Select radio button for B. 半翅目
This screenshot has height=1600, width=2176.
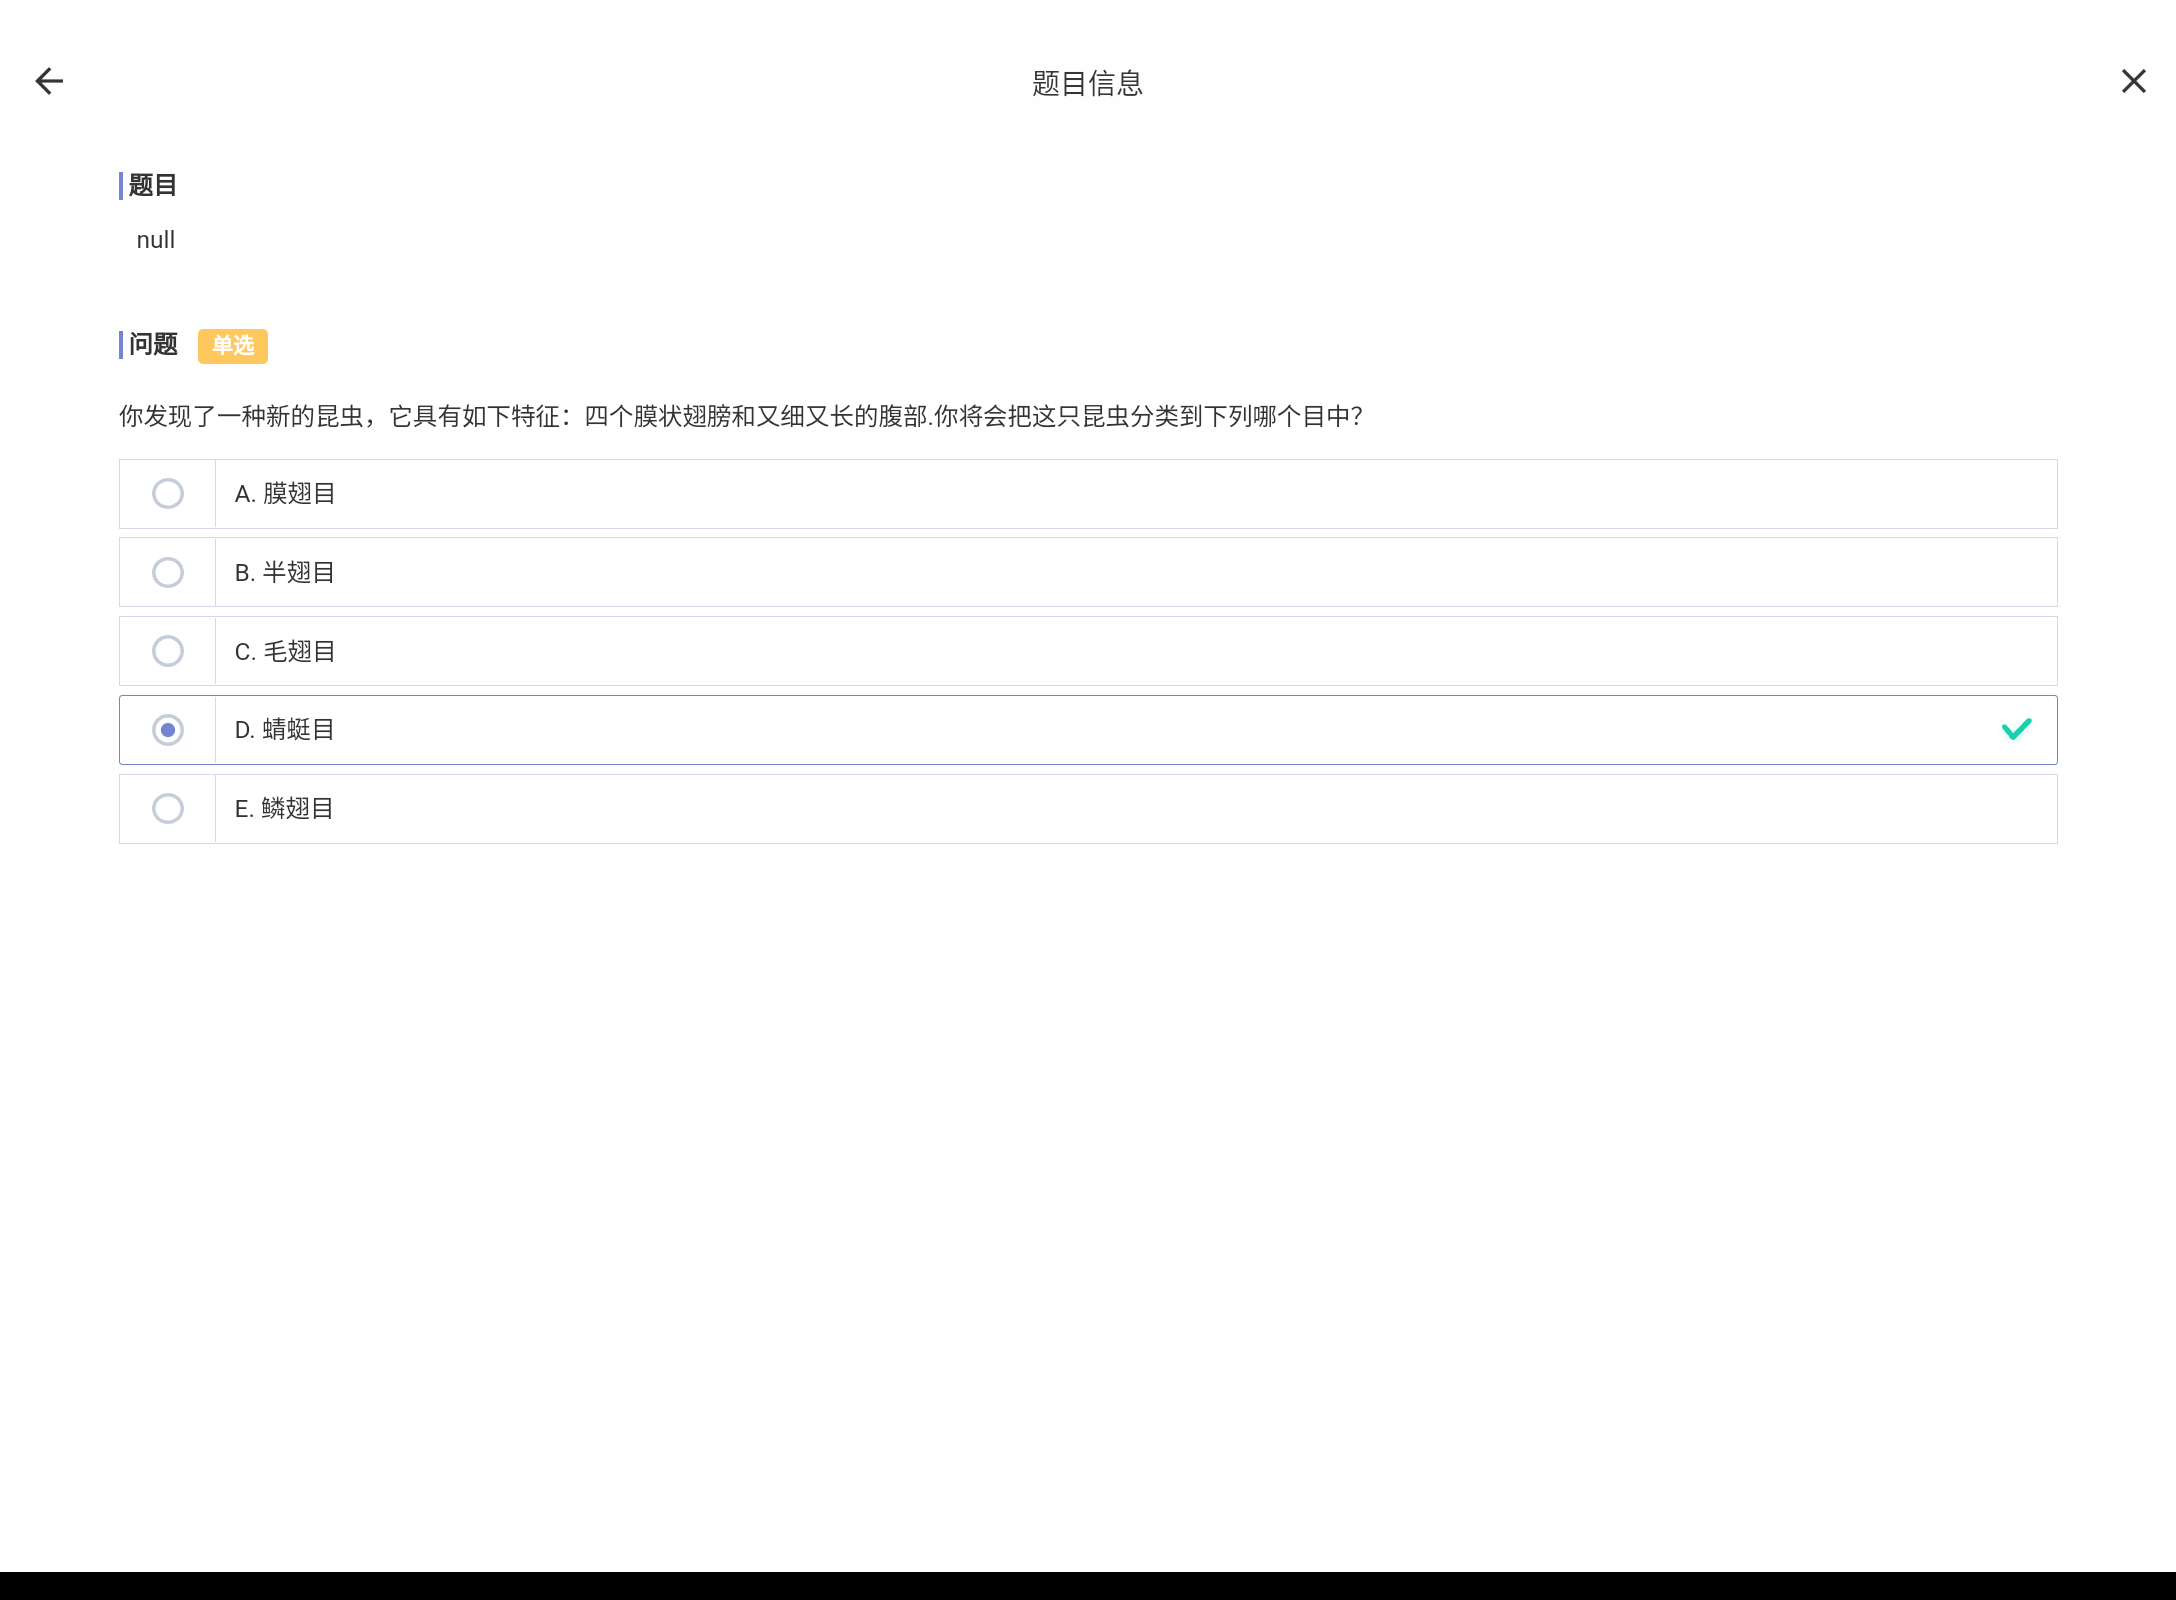click(168, 572)
